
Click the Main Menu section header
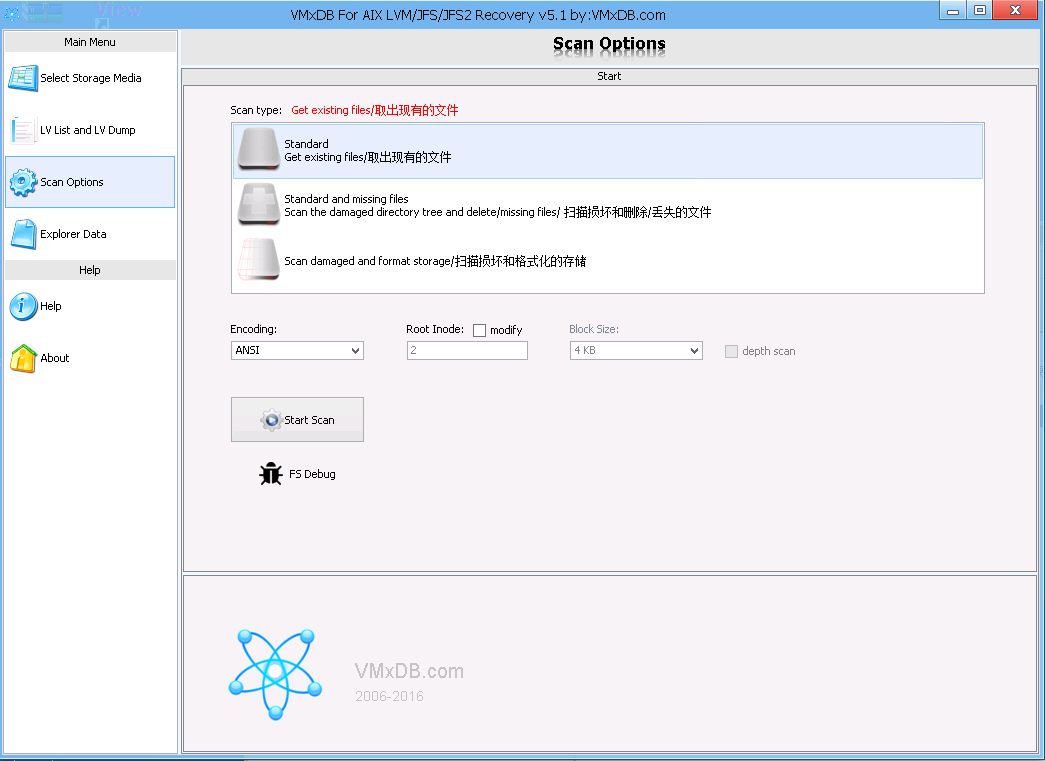tap(90, 42)
